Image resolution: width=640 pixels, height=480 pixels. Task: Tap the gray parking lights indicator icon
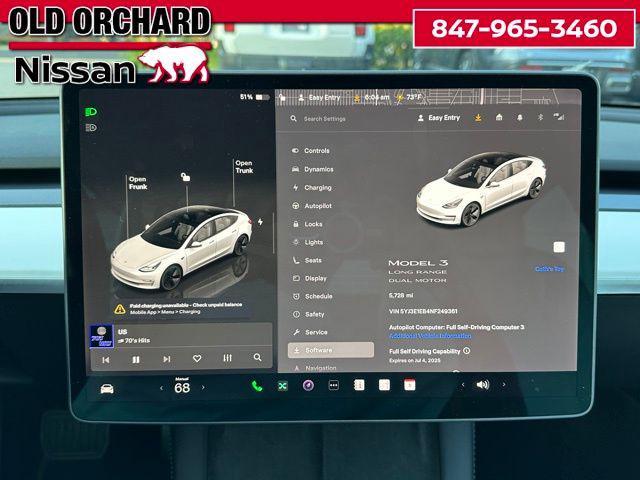point(91,128)
